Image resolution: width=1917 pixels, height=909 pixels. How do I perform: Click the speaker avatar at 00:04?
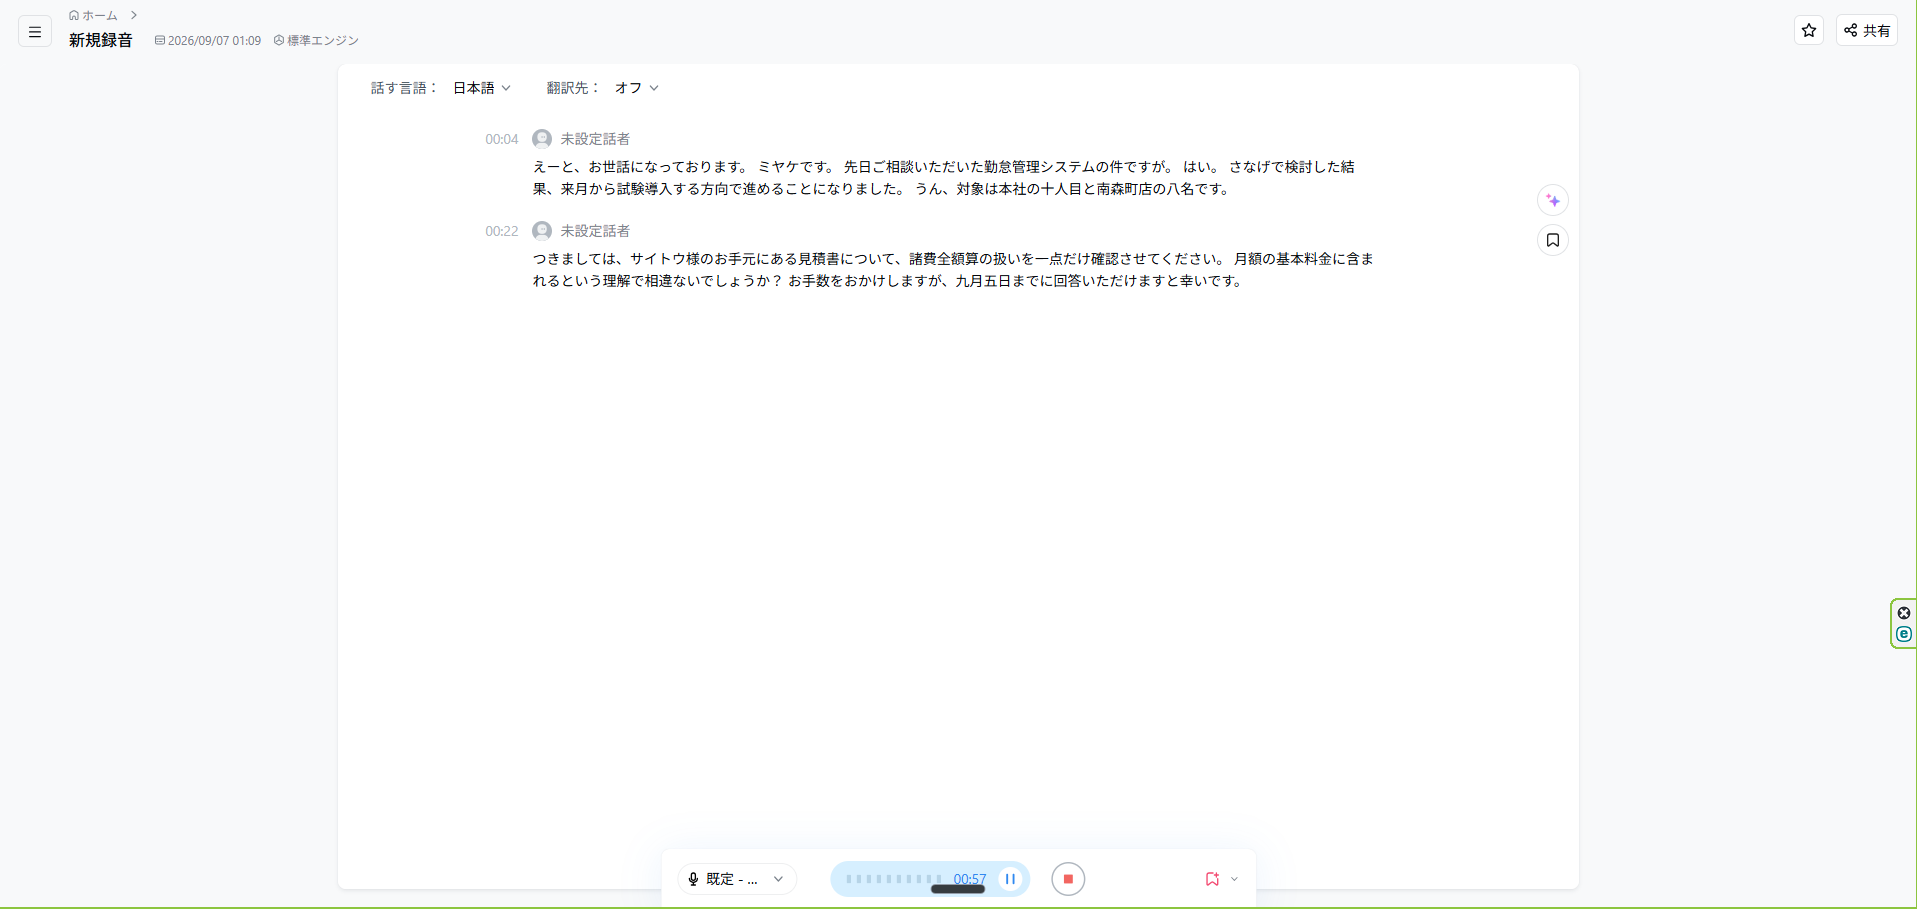(542, 139)
